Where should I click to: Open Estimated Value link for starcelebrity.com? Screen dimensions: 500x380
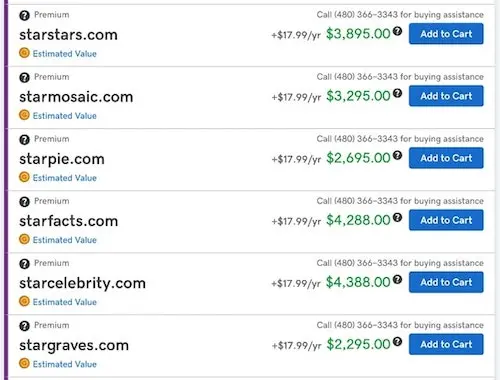(x=65, y=302)
